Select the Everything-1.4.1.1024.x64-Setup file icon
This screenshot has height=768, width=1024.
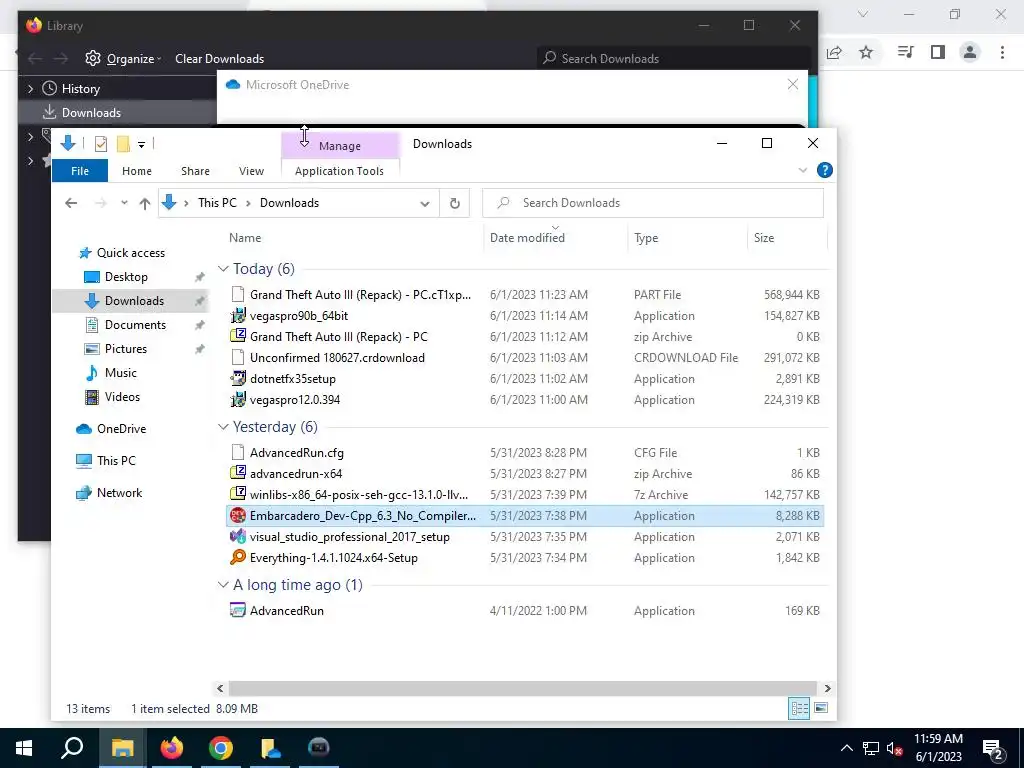[238, 558]
